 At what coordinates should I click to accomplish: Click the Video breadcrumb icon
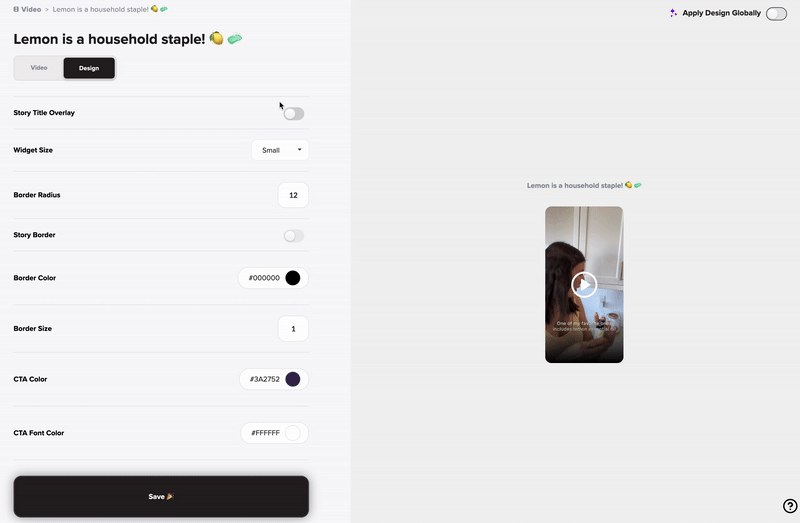pyautogui.click(x=16, y=9)
